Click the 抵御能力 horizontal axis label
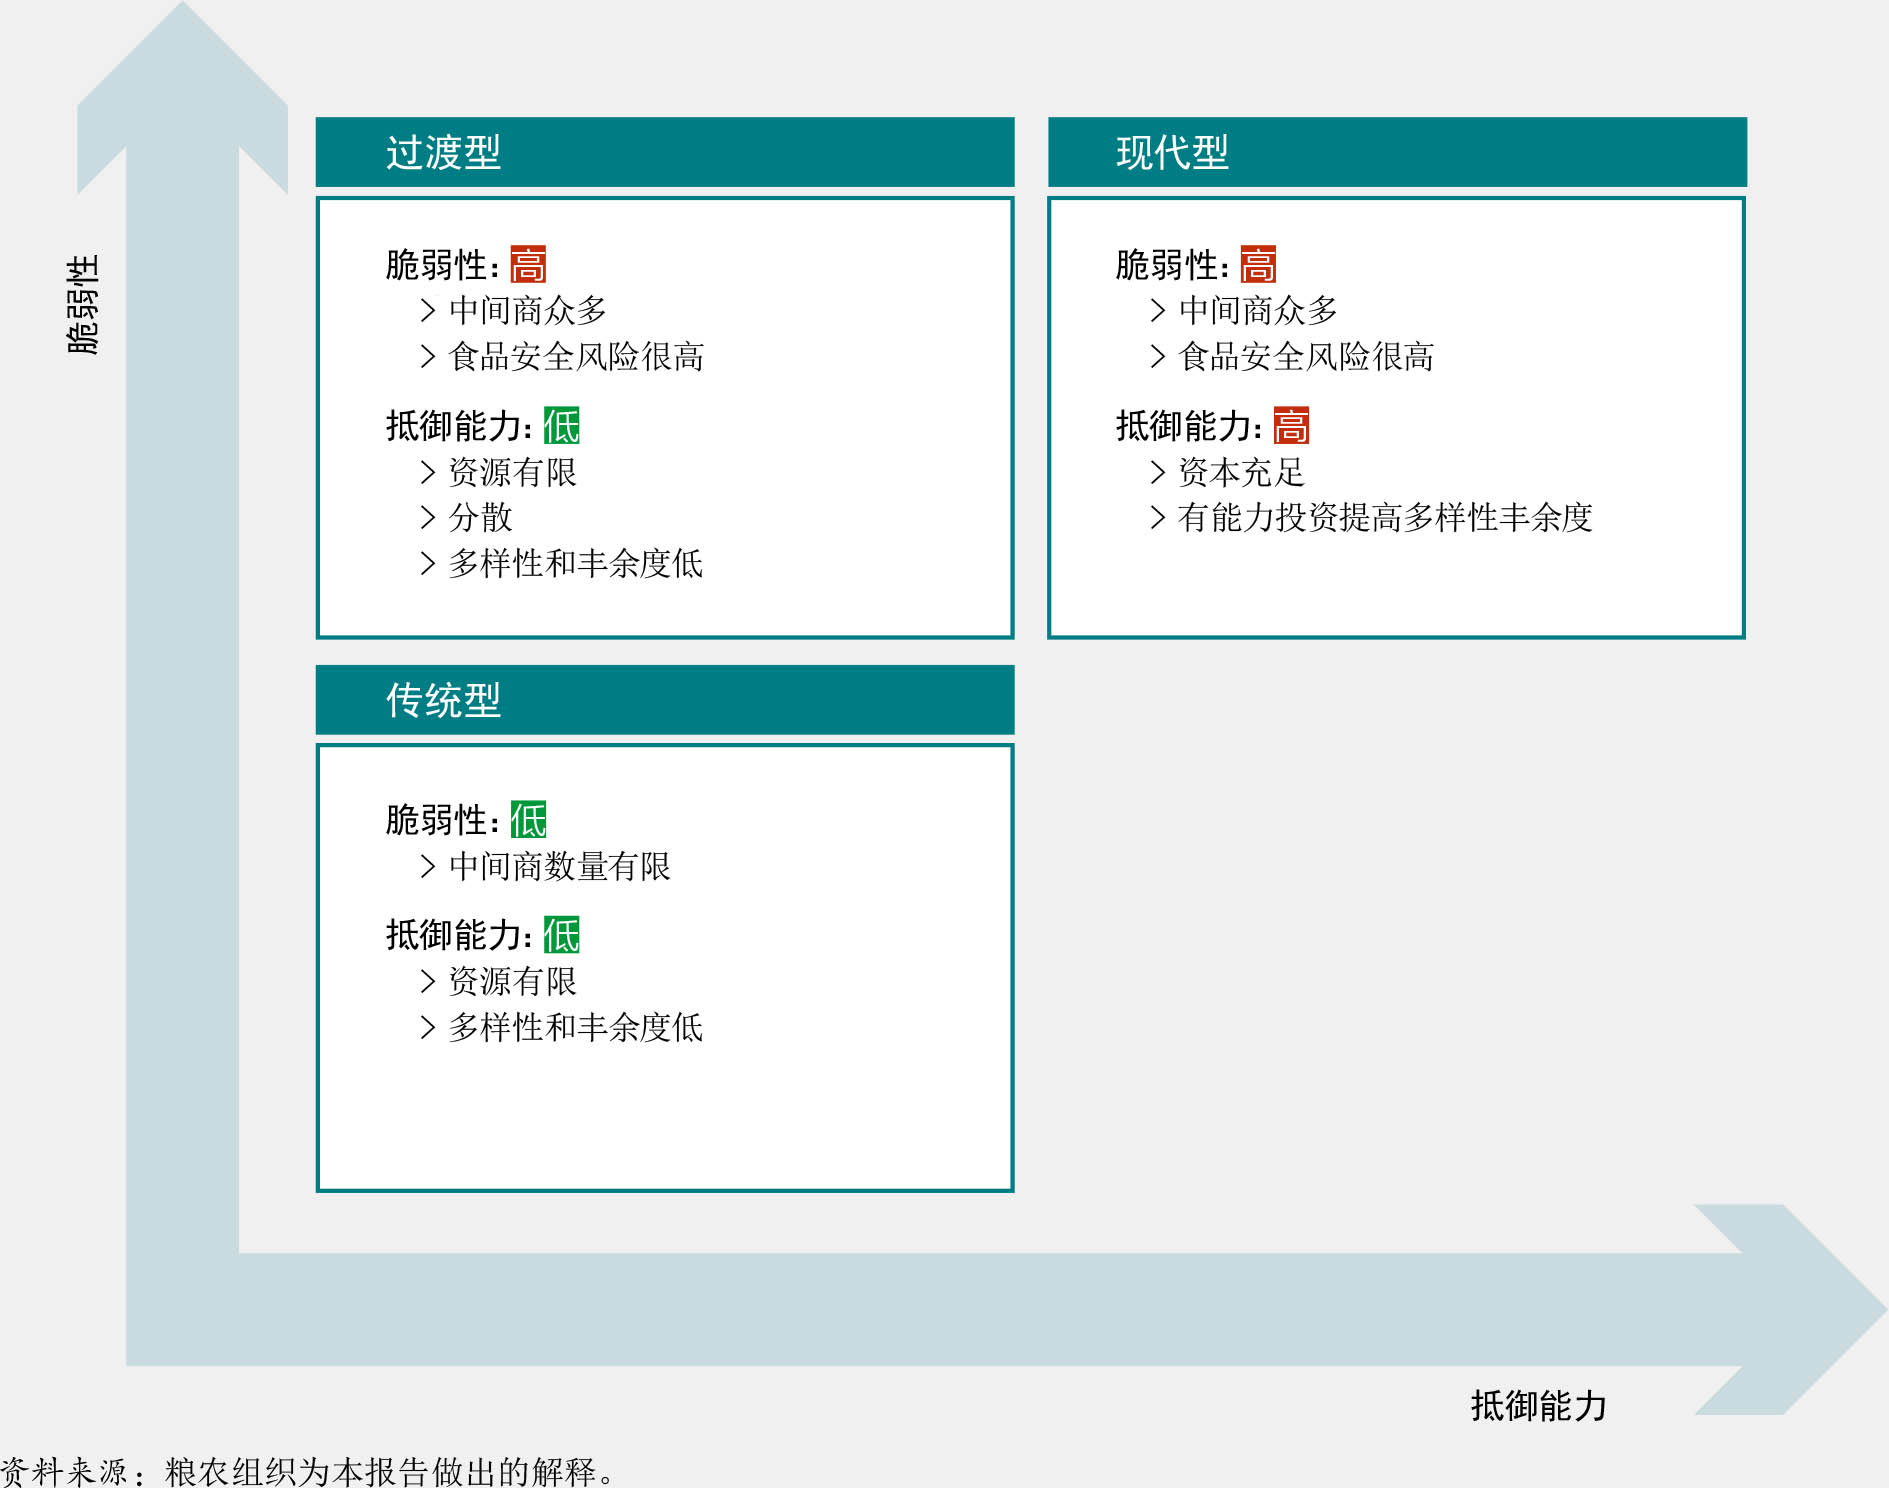The height and width of the screenshot is (1488, 1889). pos(1538,1406)
